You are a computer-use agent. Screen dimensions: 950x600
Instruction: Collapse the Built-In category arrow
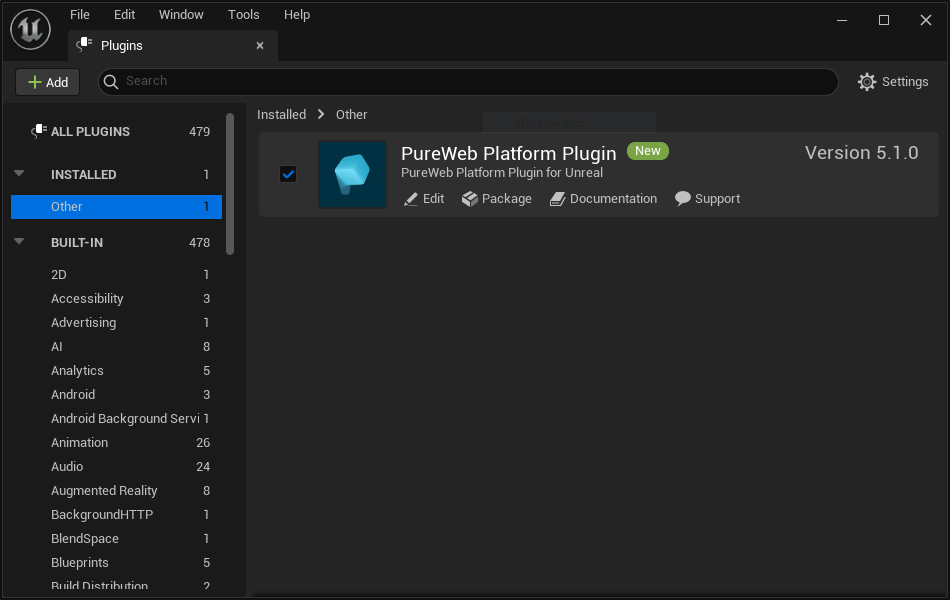coord(19,242)
